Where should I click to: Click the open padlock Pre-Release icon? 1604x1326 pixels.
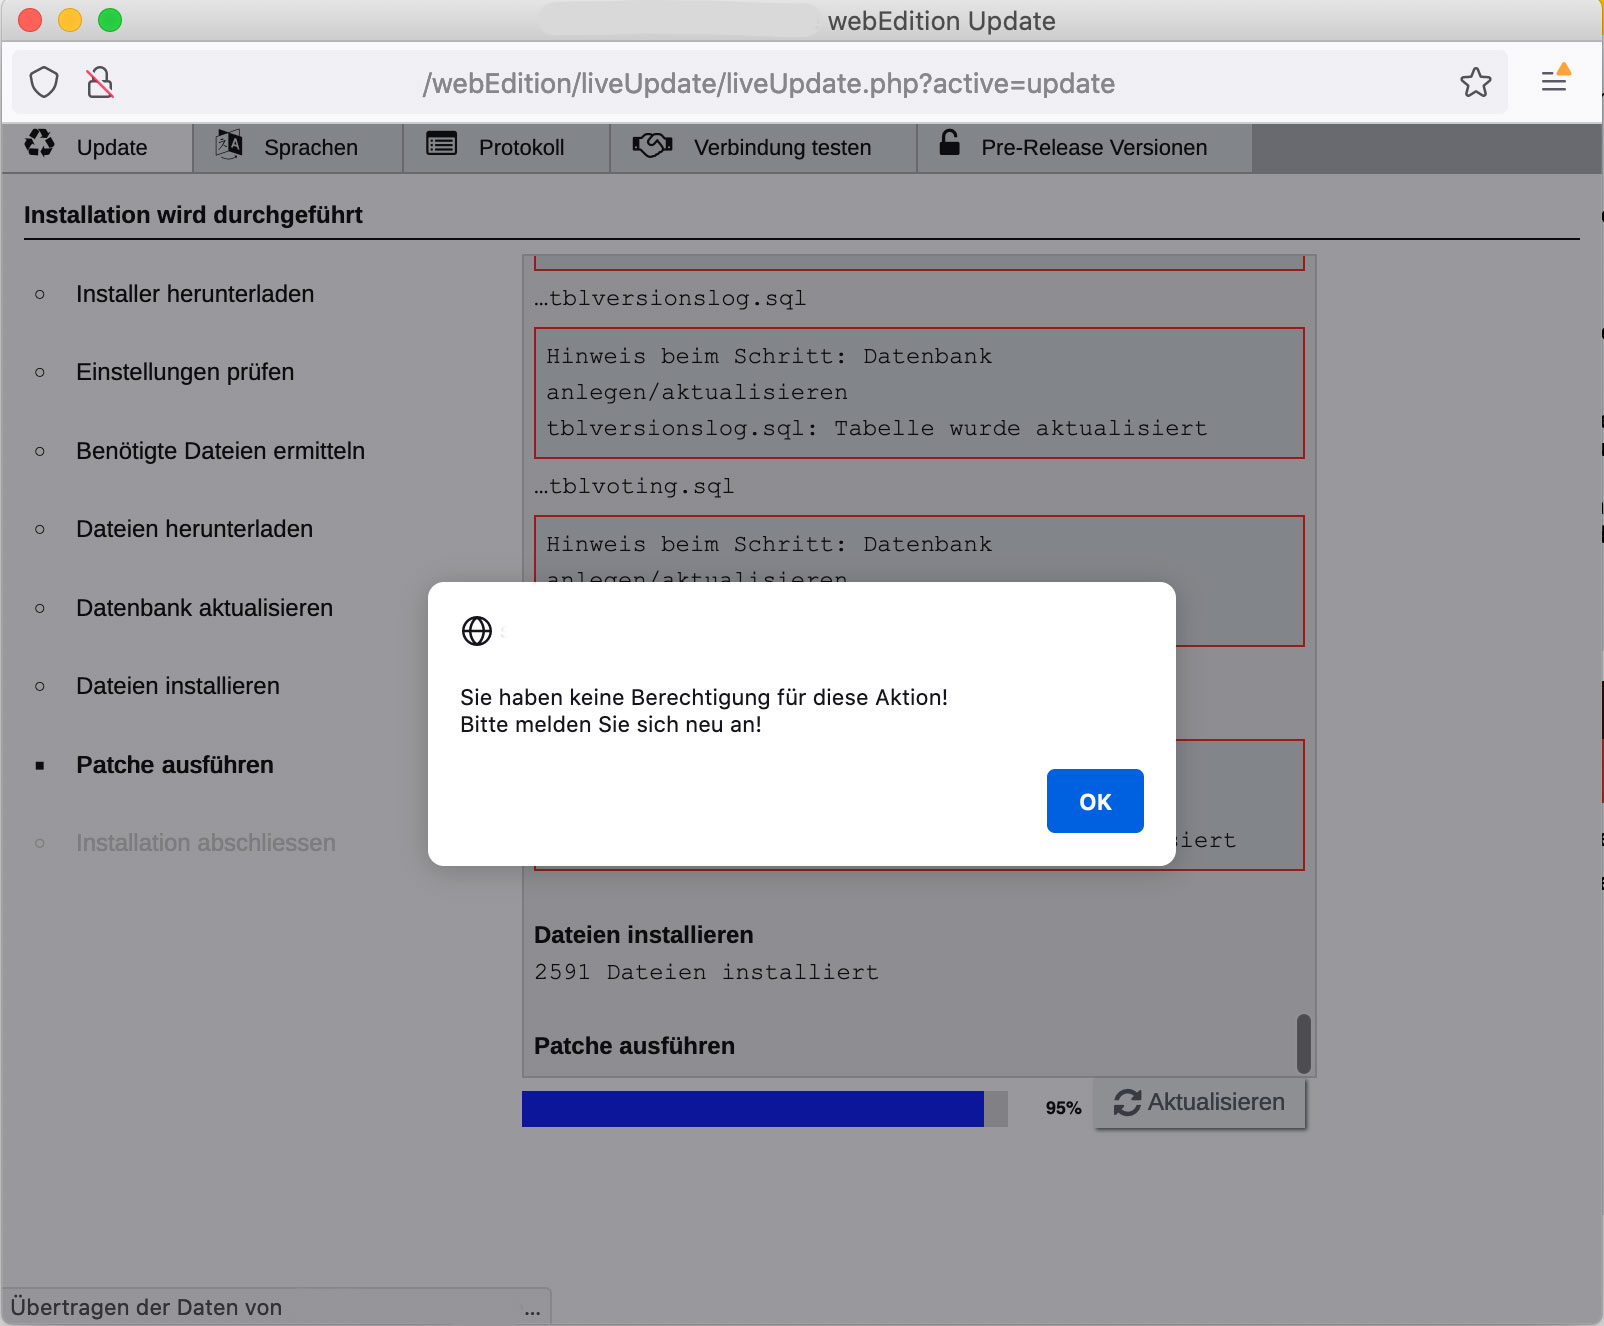(x=949, y=143)
